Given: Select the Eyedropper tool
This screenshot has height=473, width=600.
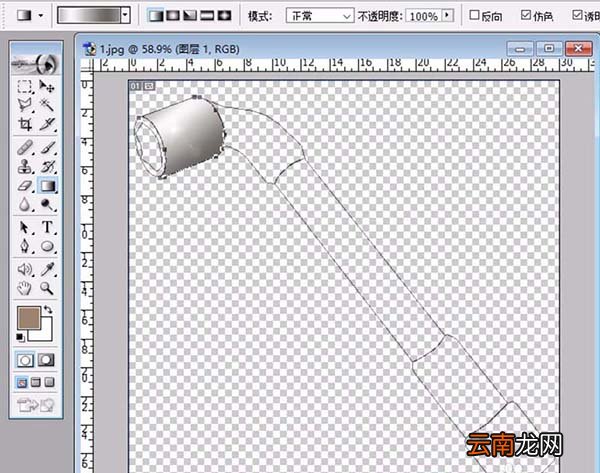Looking at the screenshot, I should (47, 269).
